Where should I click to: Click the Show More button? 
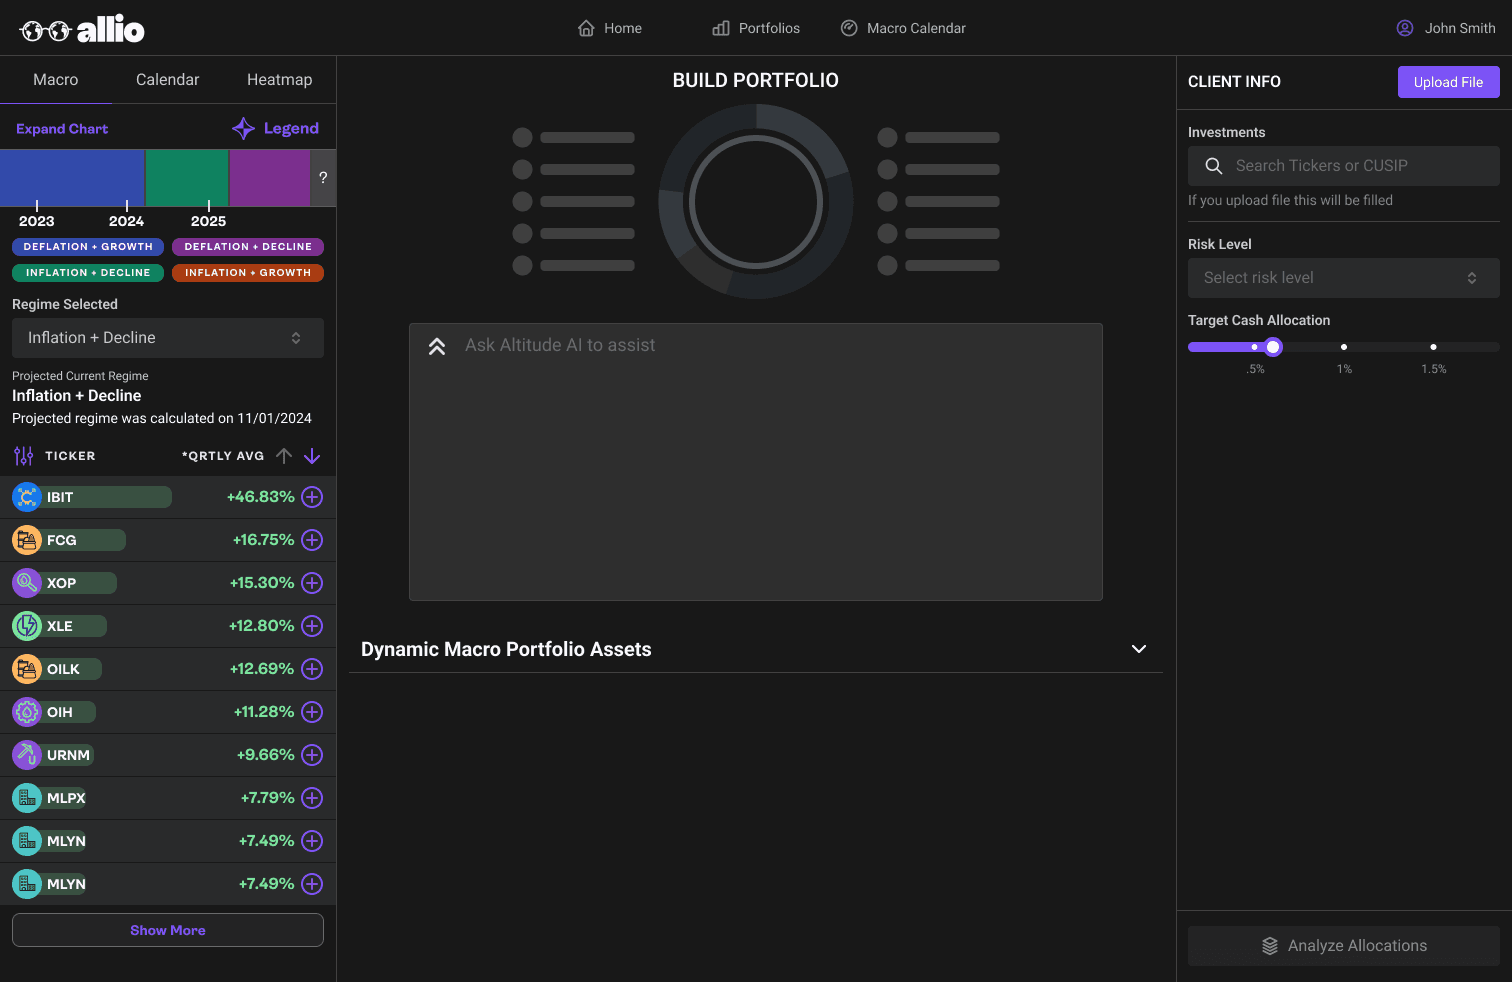(x=168, y=930)
